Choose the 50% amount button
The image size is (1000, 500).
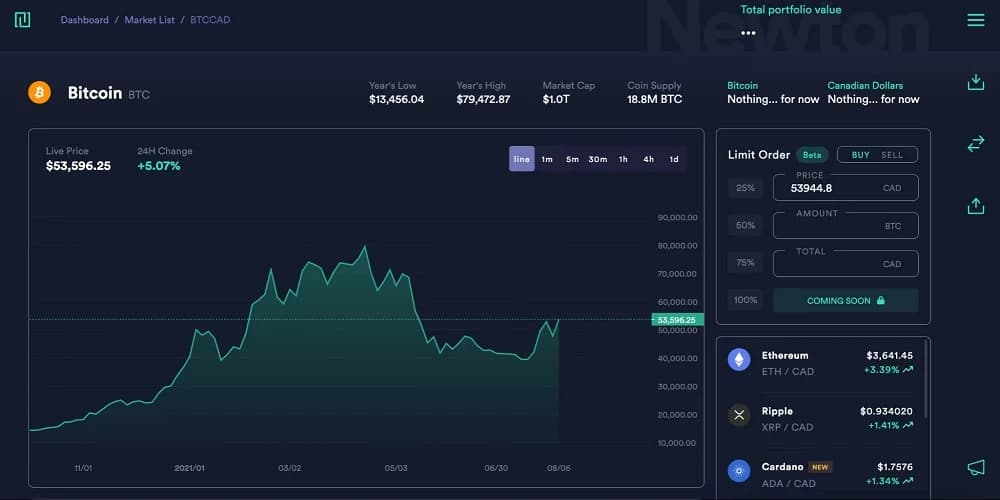746,225
